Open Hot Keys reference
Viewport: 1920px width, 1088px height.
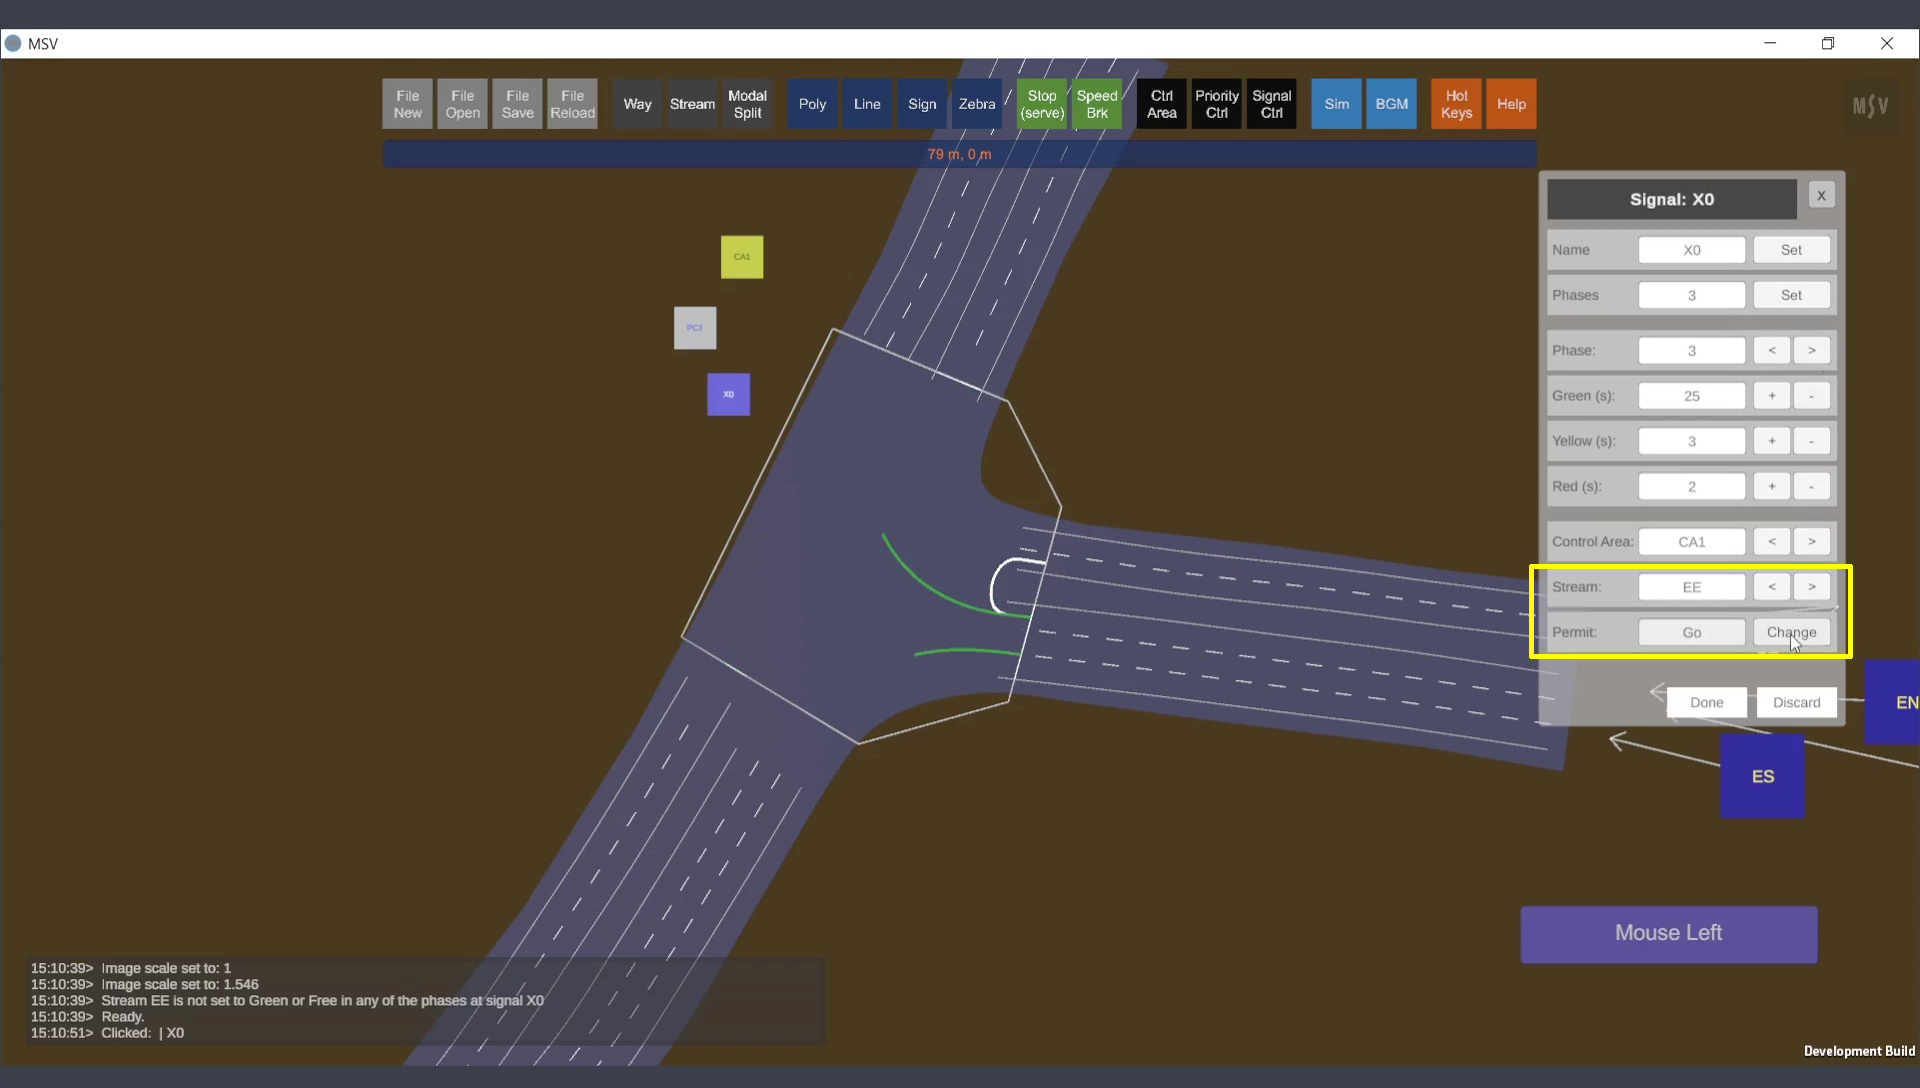[x=1456, y=104]
